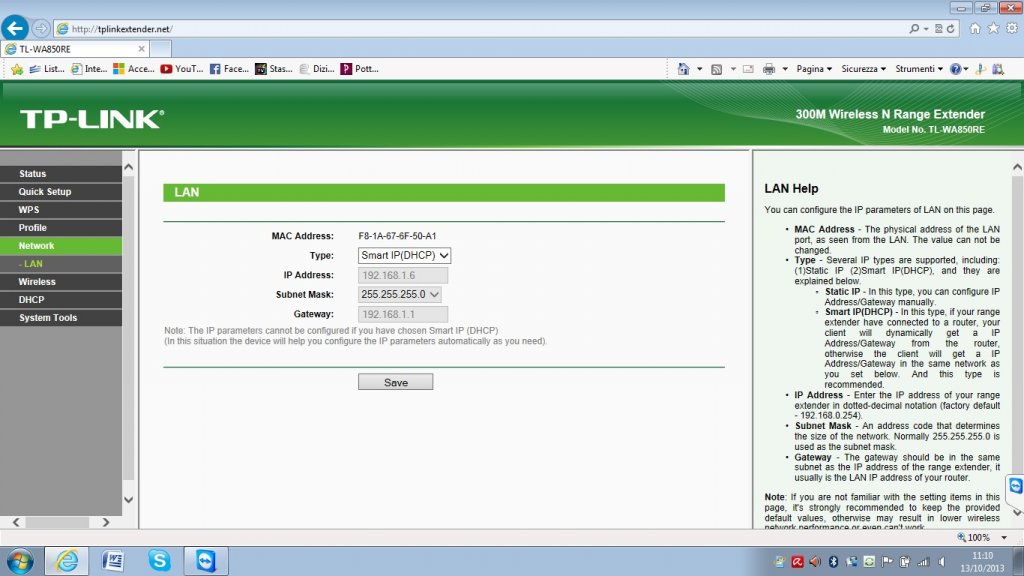Viewport: 1024px width, 576px height.
Task: Click the white speaker volume tray icon
Action: [x=942, y=562]
